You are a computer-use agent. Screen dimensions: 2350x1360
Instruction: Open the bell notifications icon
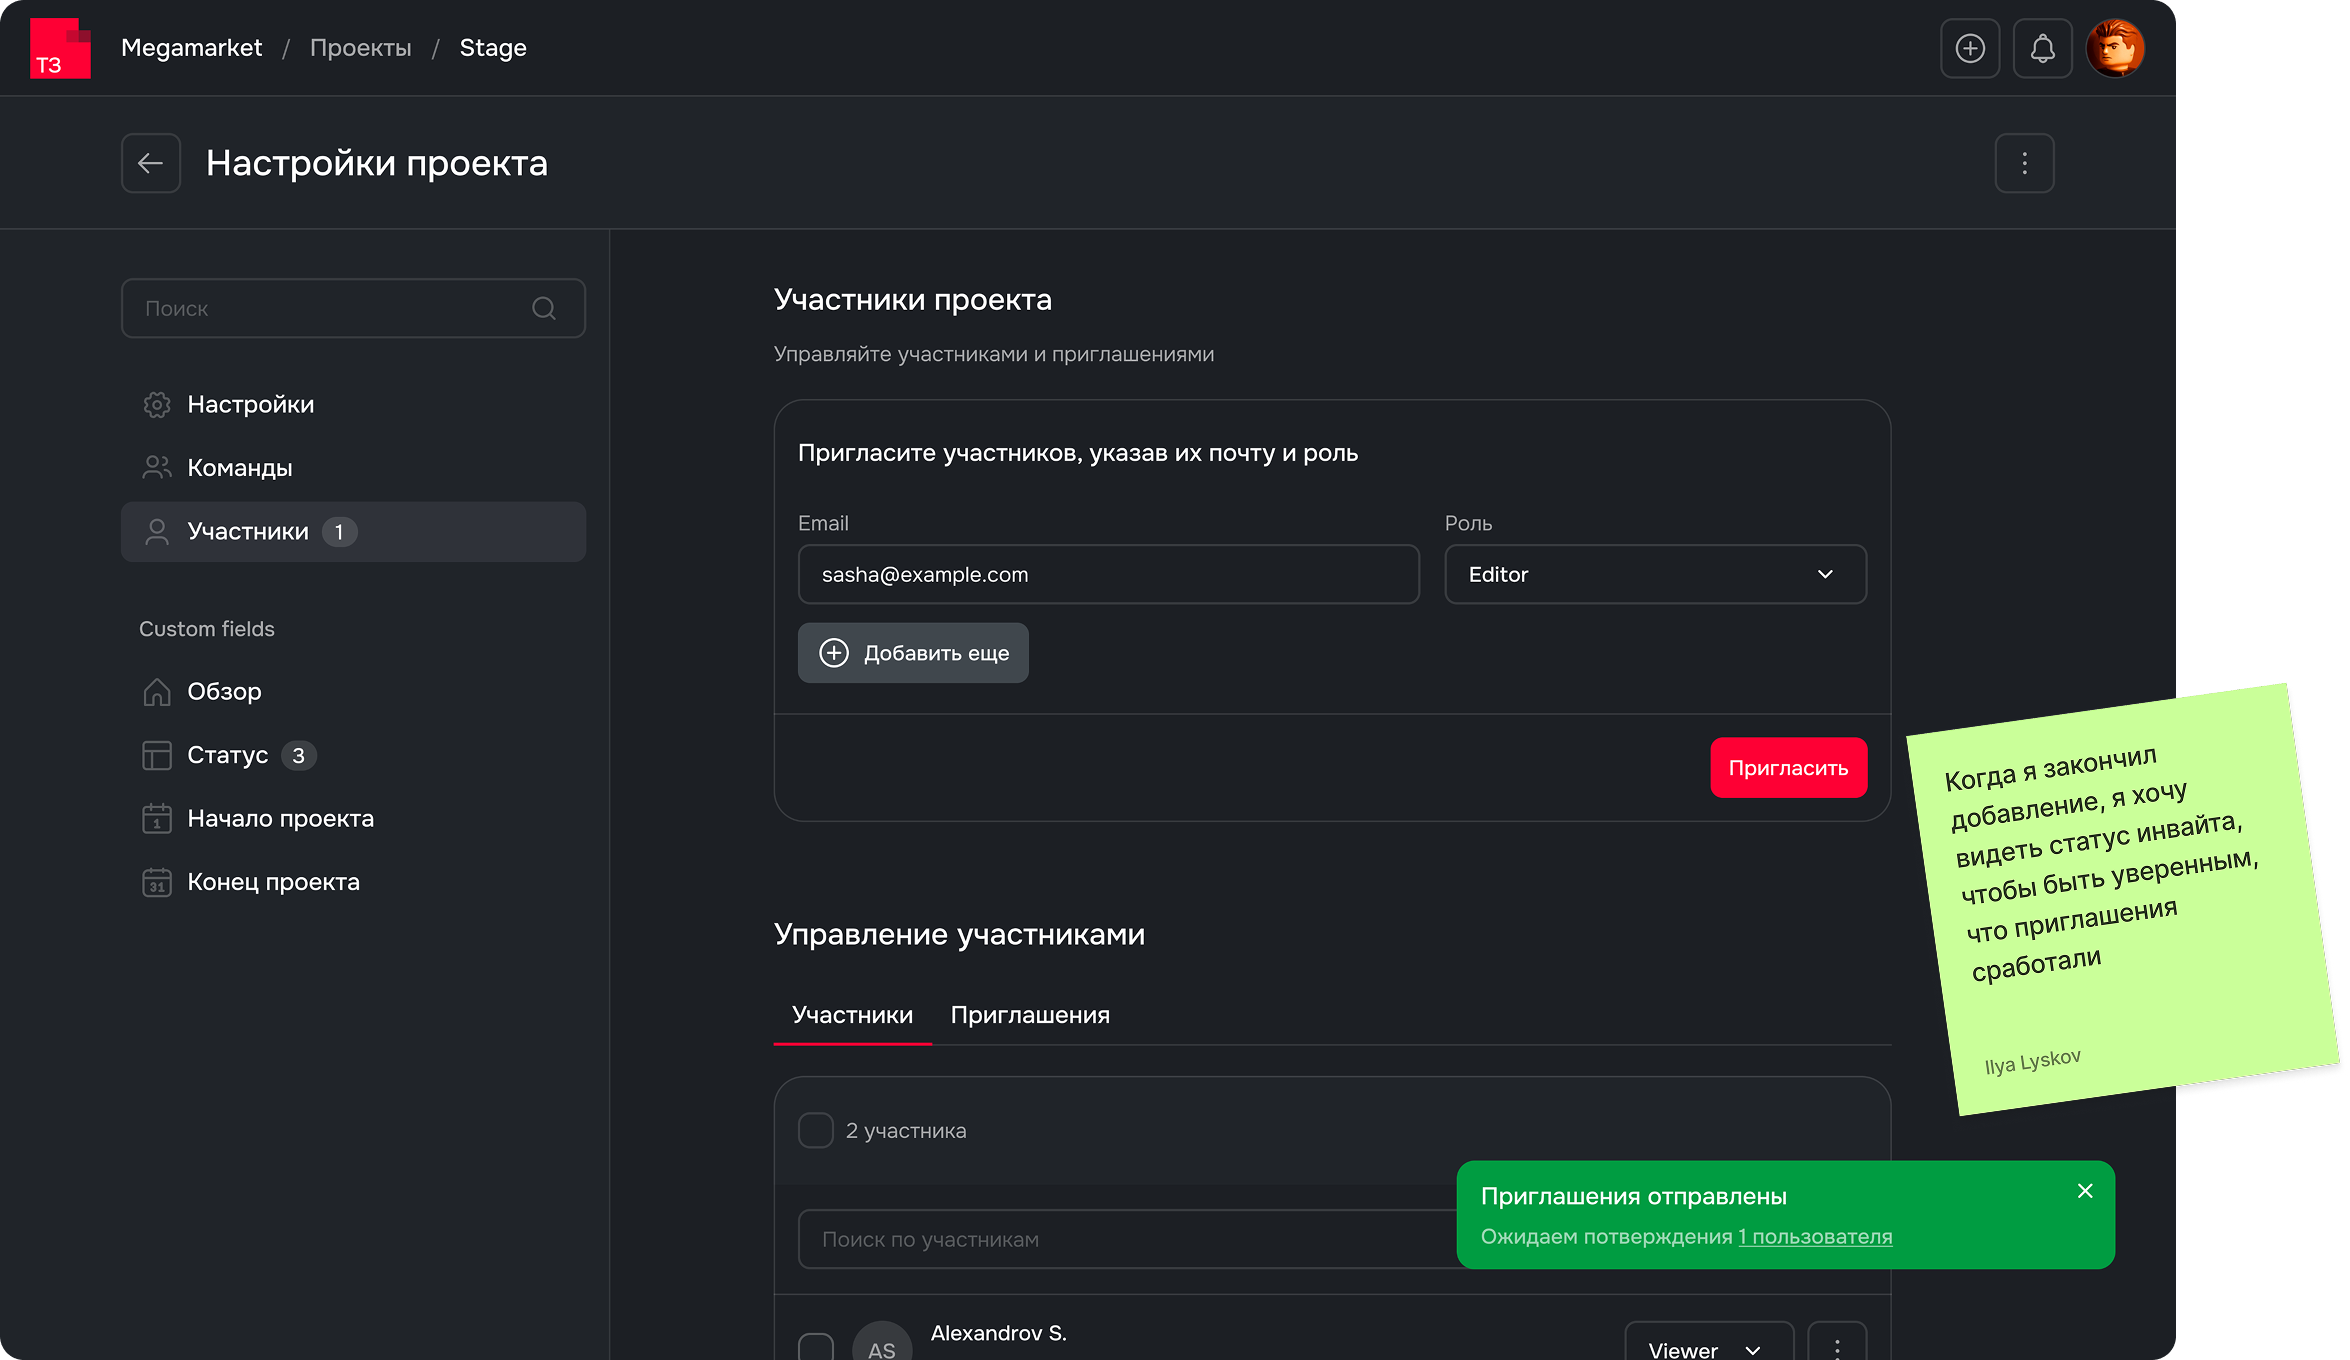(x=2042, y=48)
